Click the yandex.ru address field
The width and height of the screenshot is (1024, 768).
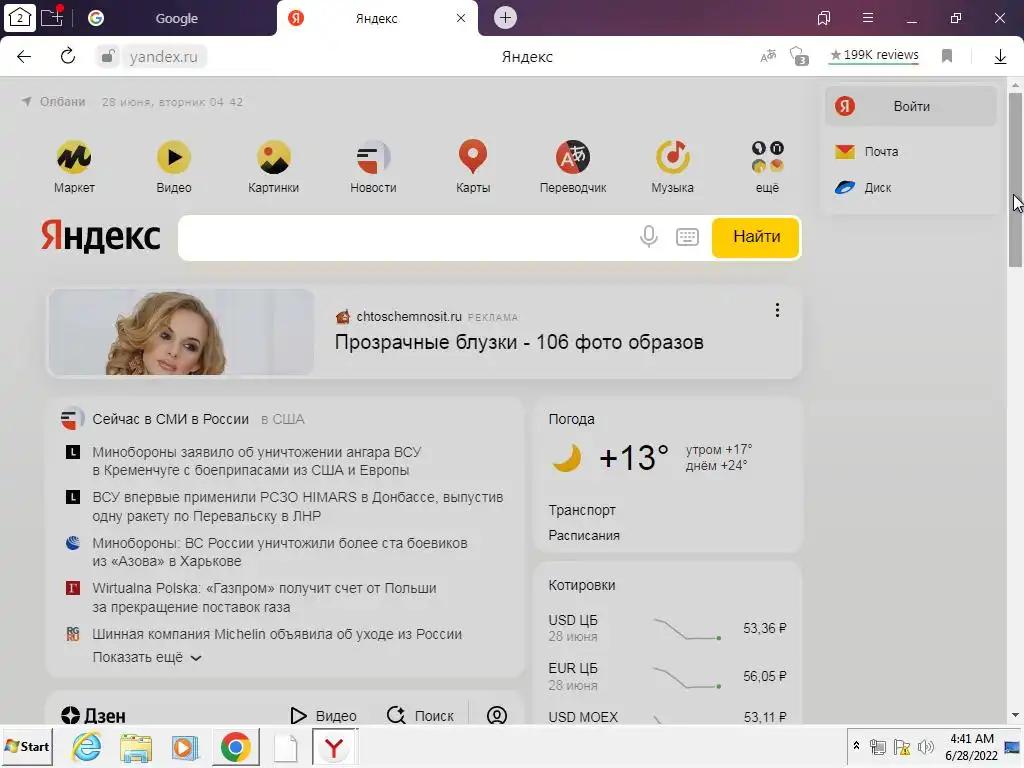[163, 57]
